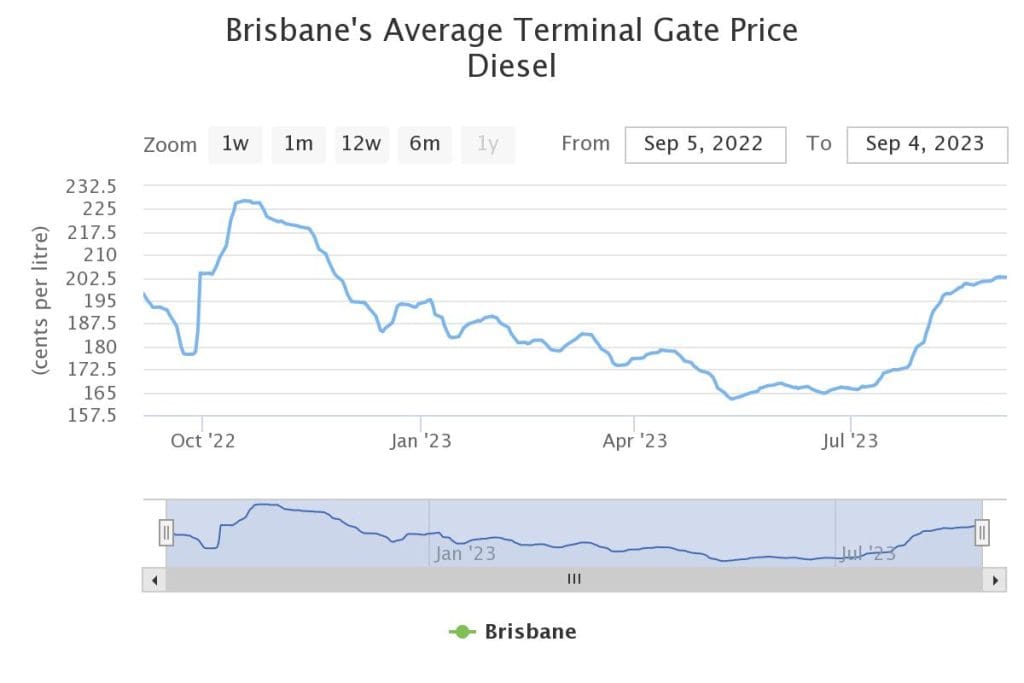The width and height of the screenshot is (1024, 683).
Task: Open the To date field showing Sep 4, 2023
Action: click(x=926, y=144)
